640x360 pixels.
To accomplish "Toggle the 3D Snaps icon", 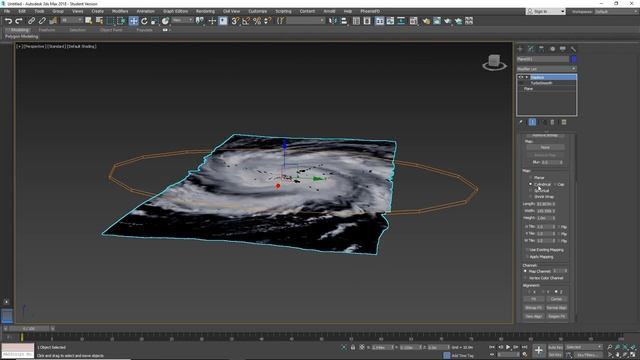I will 235,21.
